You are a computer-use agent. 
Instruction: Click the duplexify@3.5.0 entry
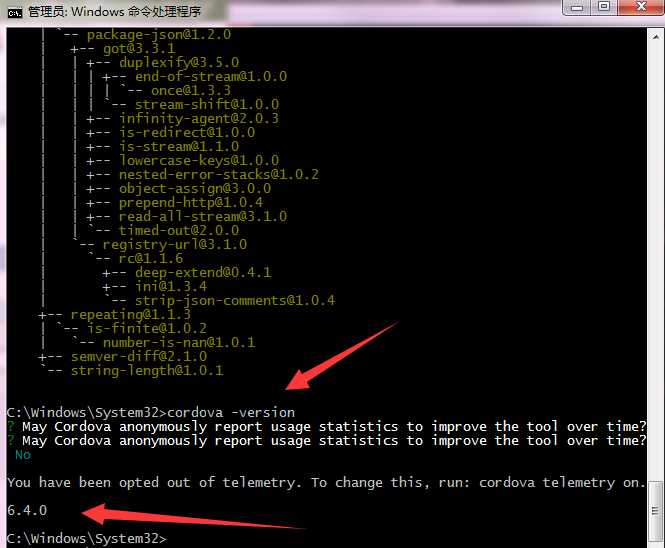pos(179,63)
